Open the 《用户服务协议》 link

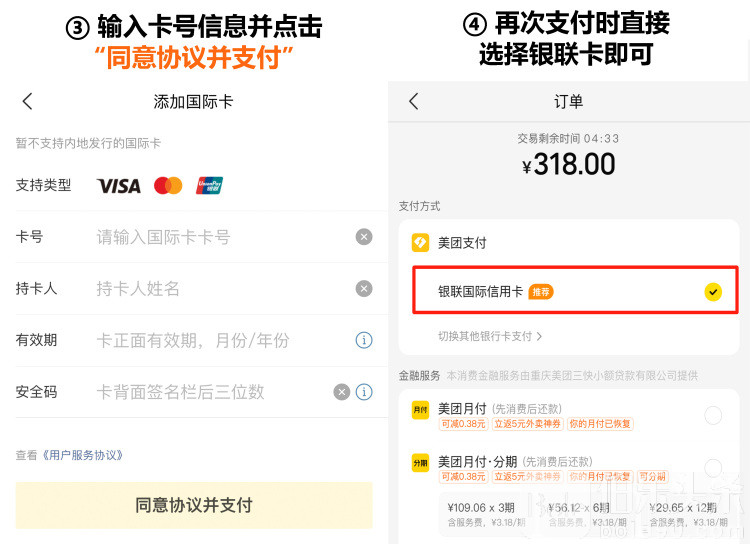[x=83, y=455]
